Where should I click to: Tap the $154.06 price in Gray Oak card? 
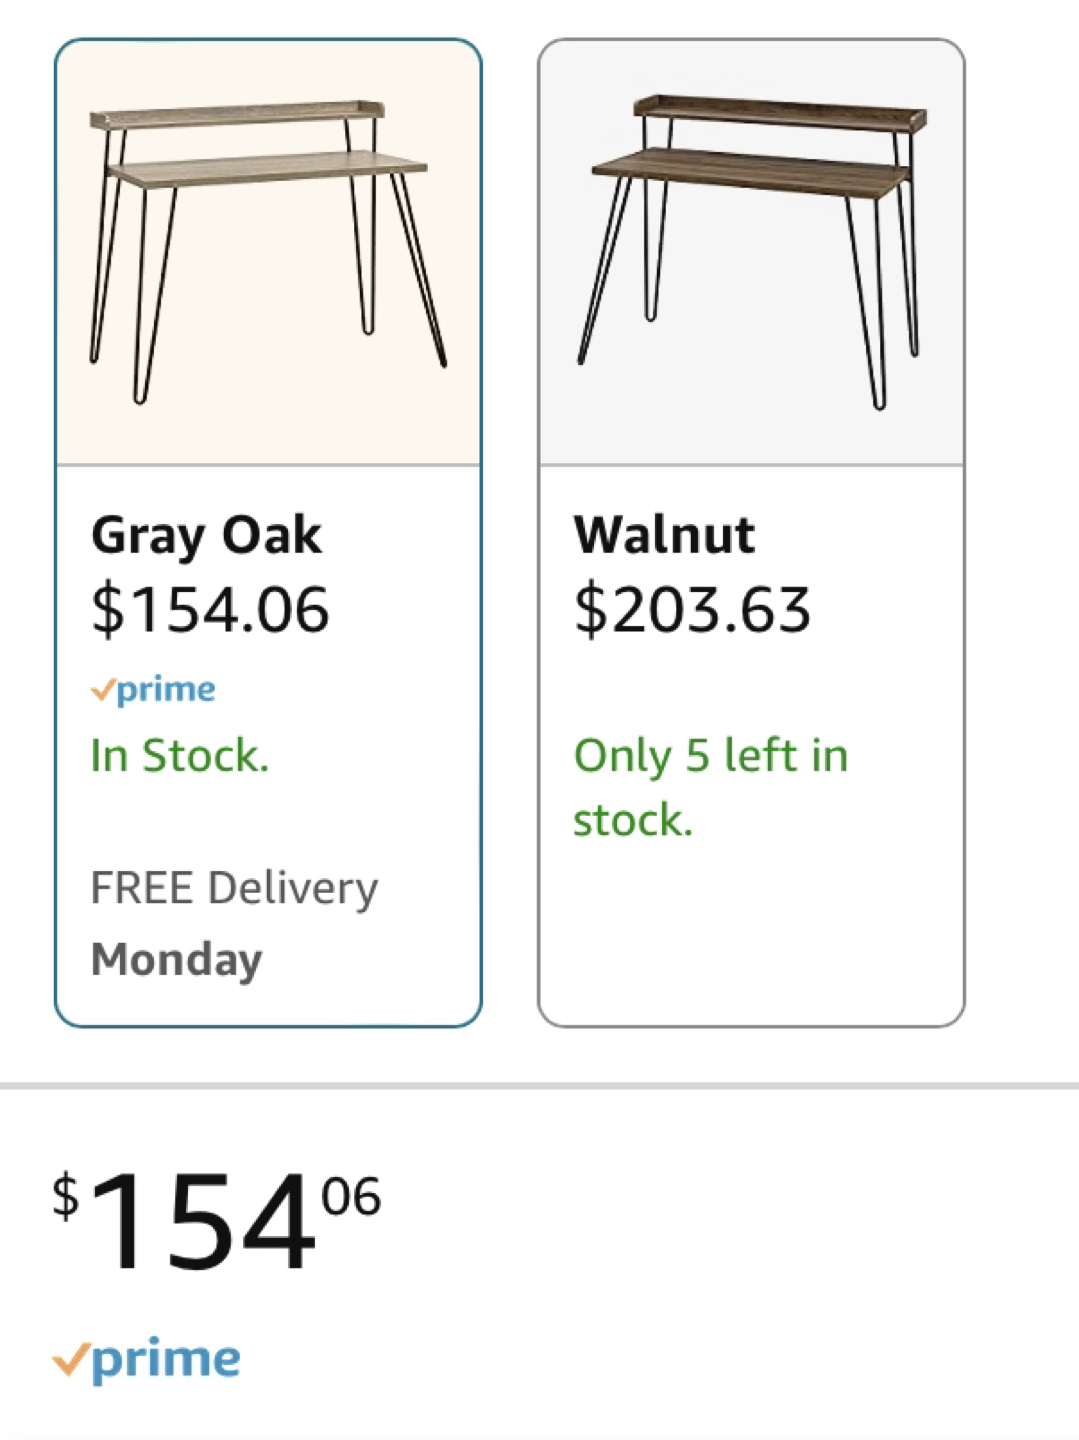point(210,609)
